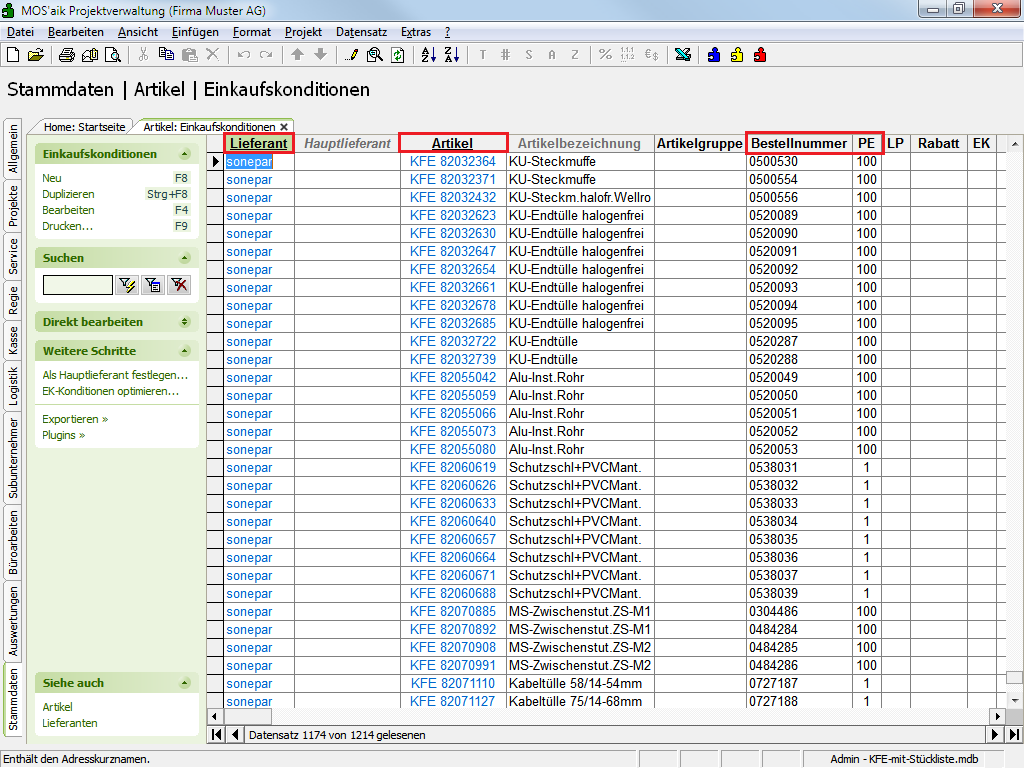Expand the Direkt bearbeiten panel
Viewport: 1024px width, 768px height.
coord(184,322)
